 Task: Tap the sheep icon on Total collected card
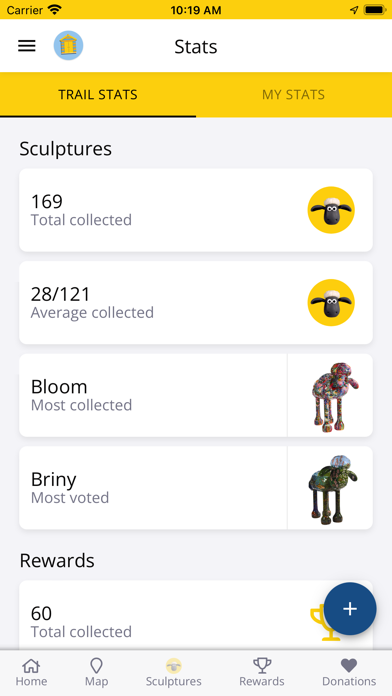coord(331,210)
